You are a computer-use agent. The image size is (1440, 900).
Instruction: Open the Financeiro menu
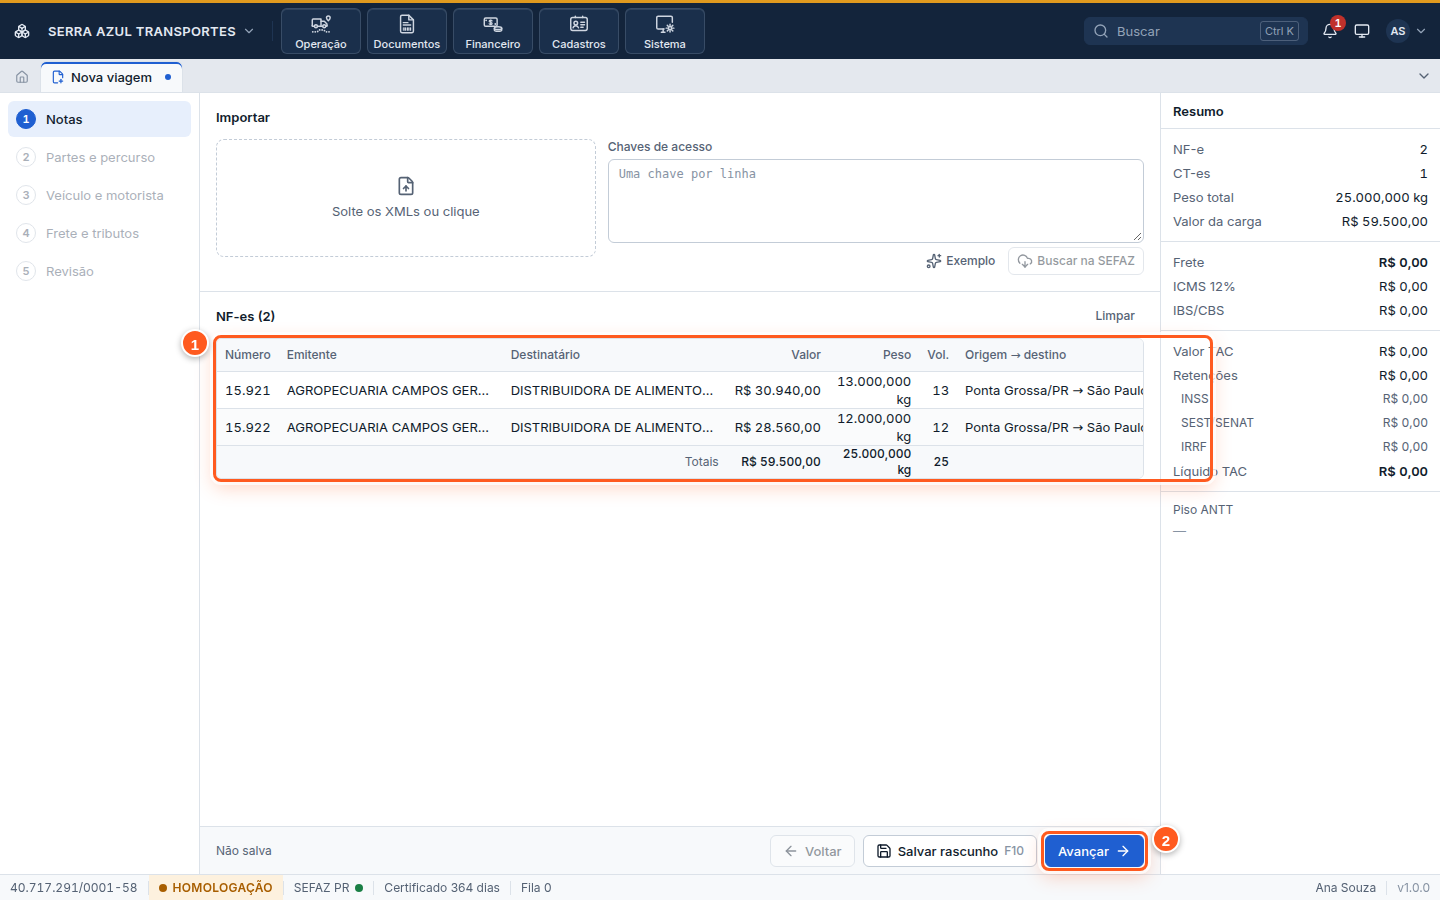coord(493,31)
